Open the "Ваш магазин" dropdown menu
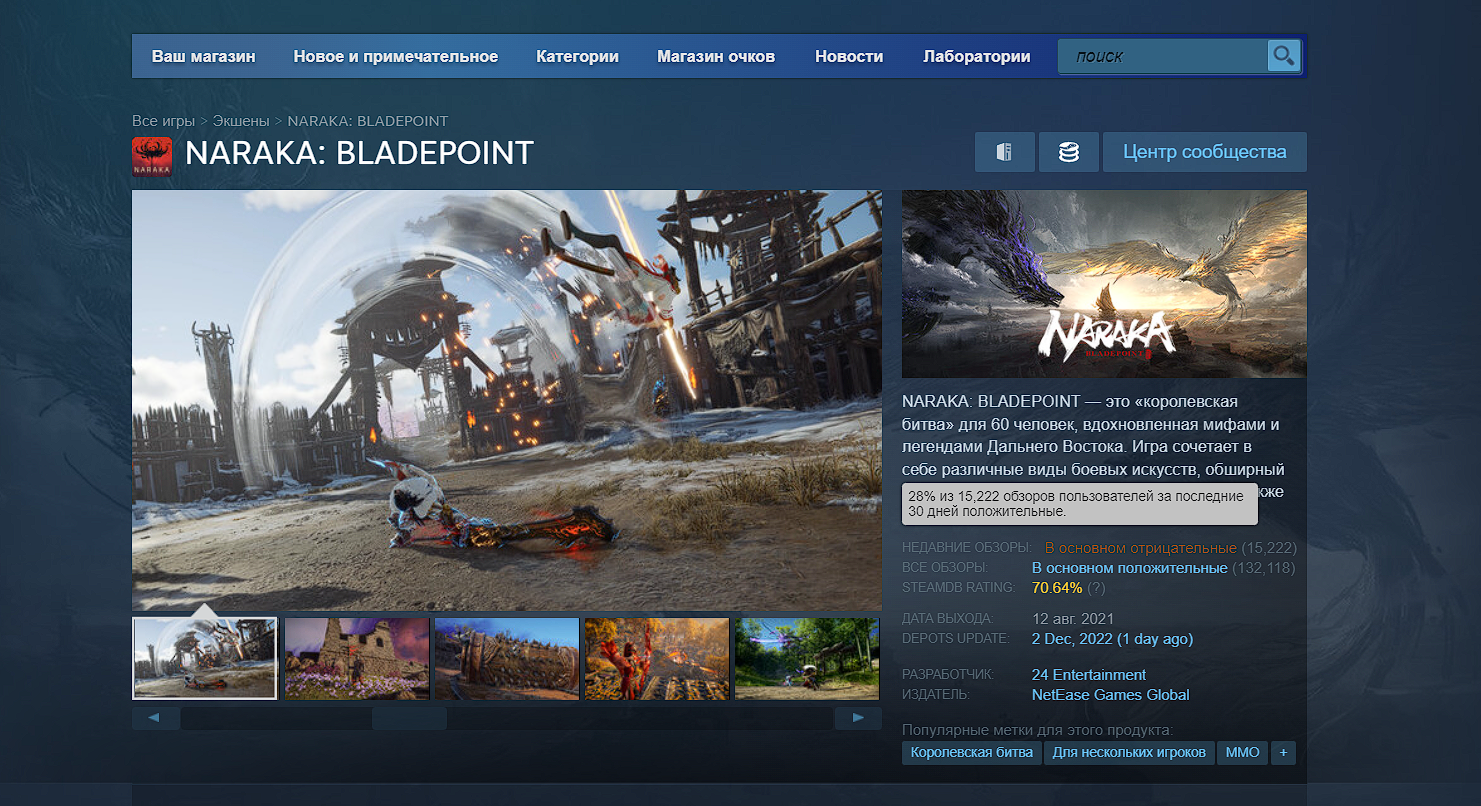 (x=203, y=57)
